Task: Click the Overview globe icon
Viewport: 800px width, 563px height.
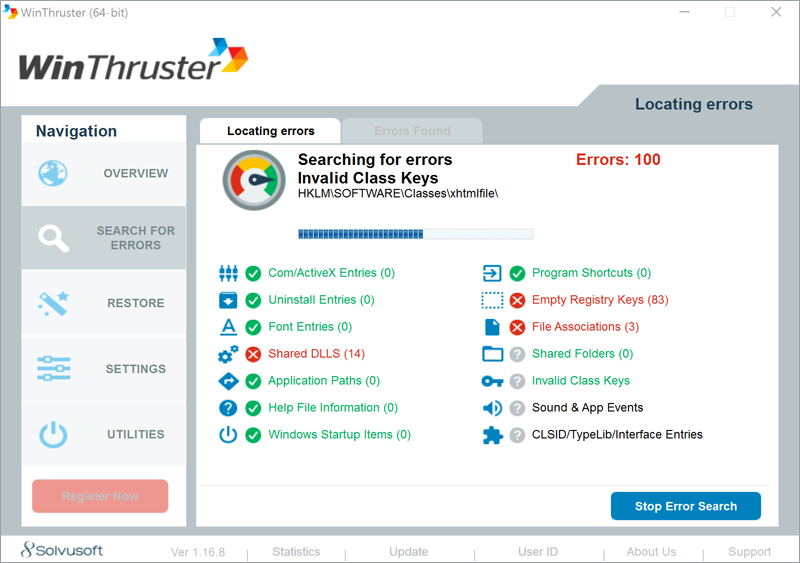Action: [53, 173]
